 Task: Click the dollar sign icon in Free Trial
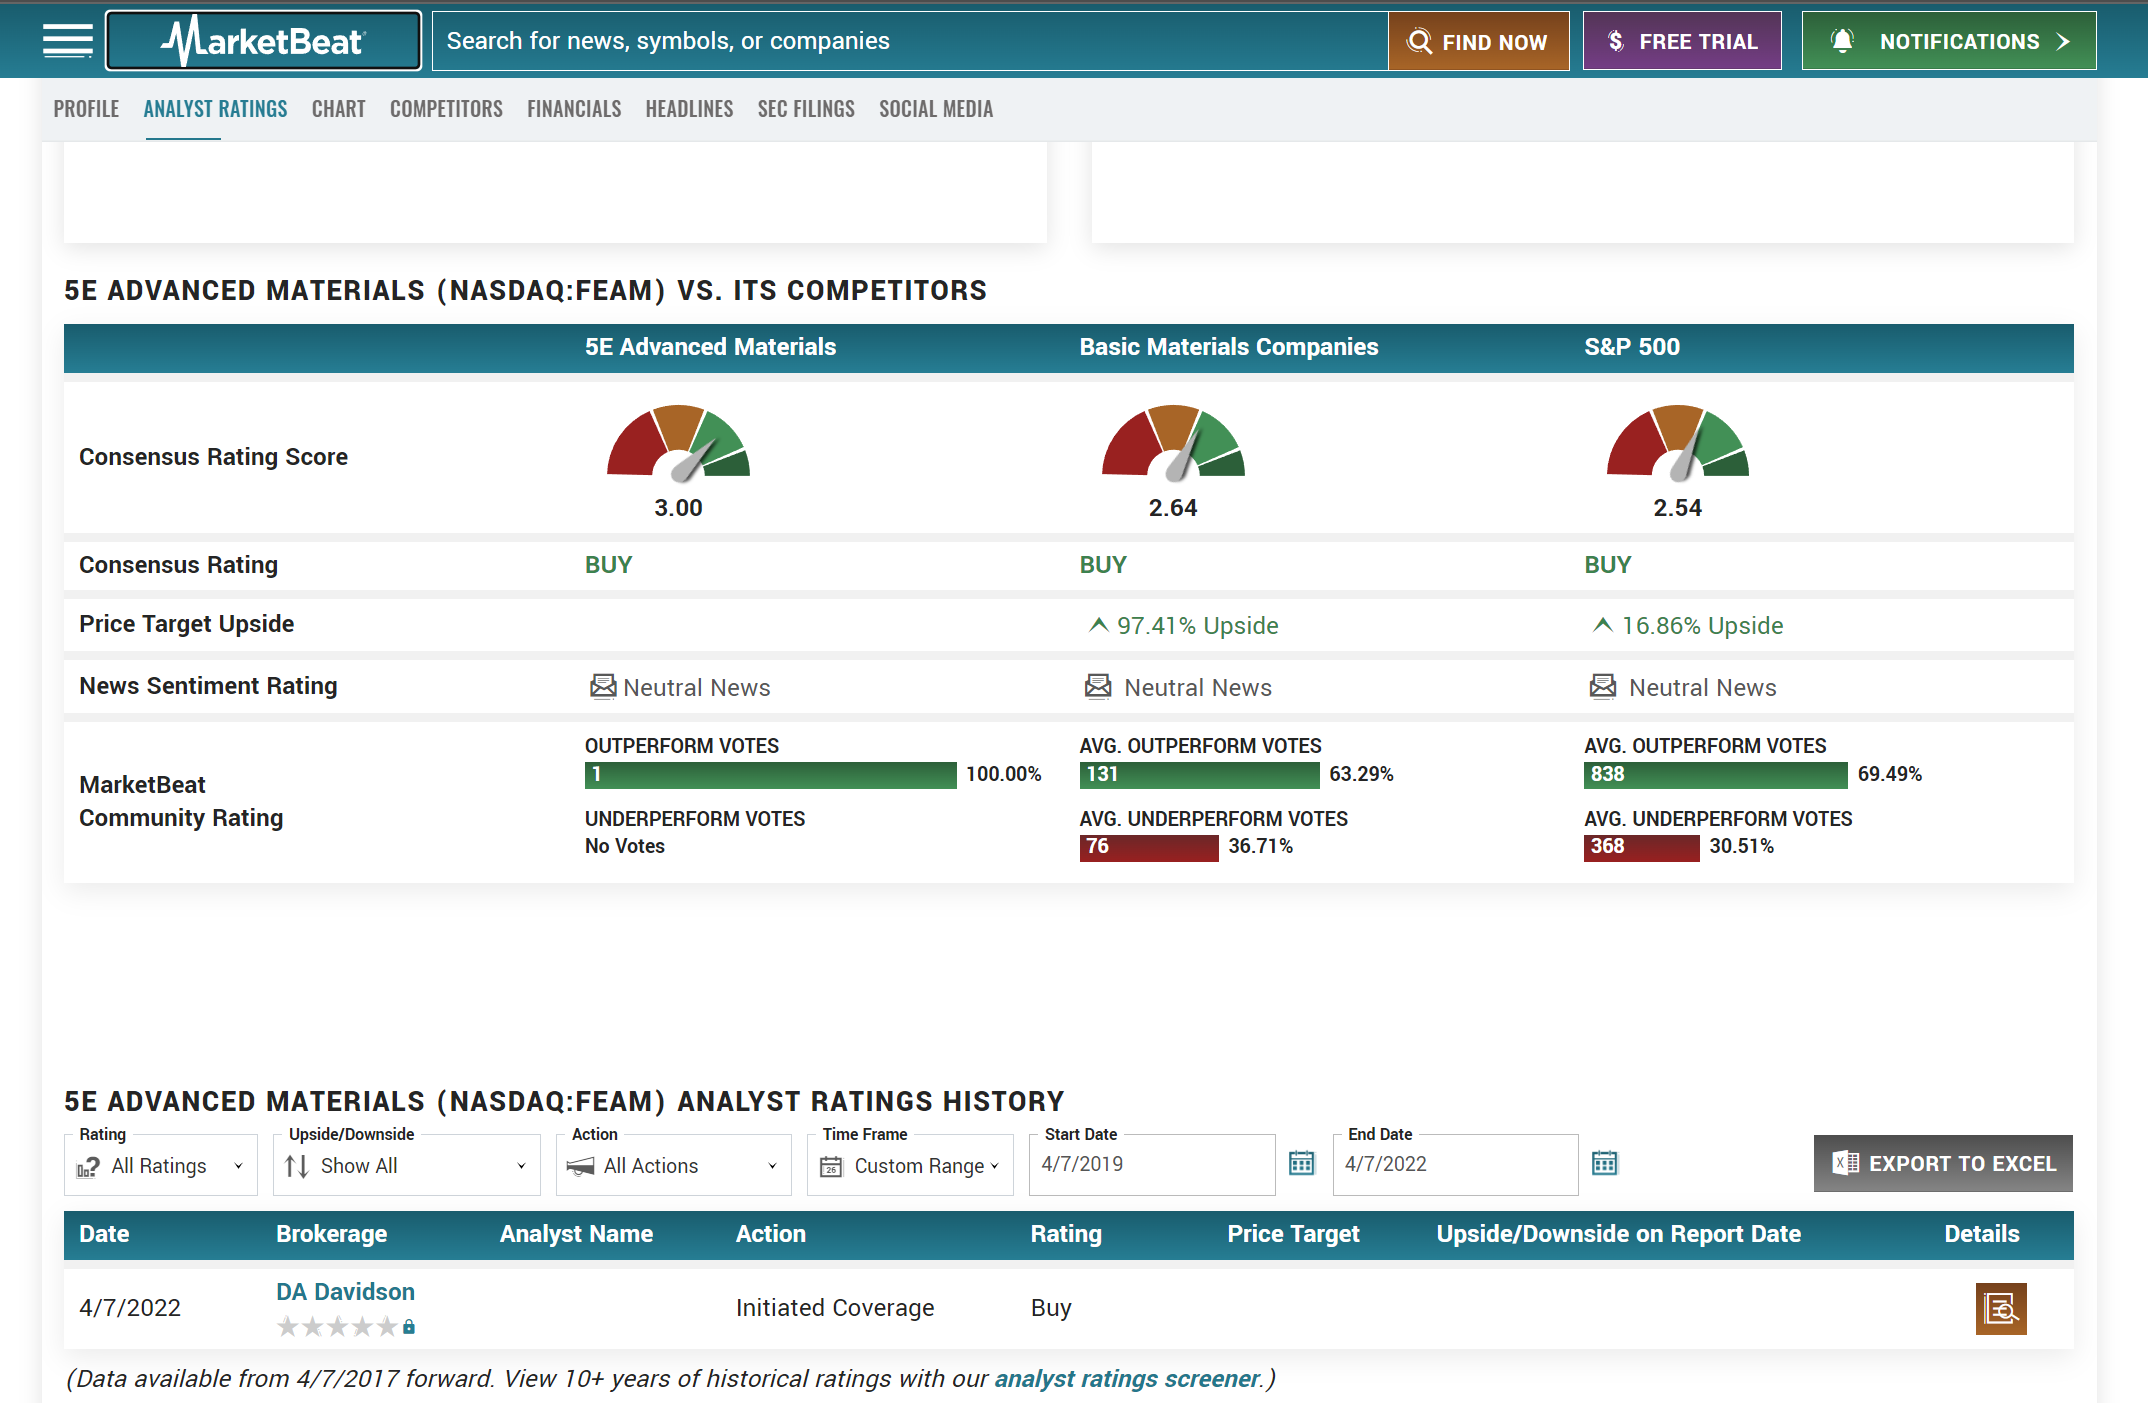(1615, 42)
